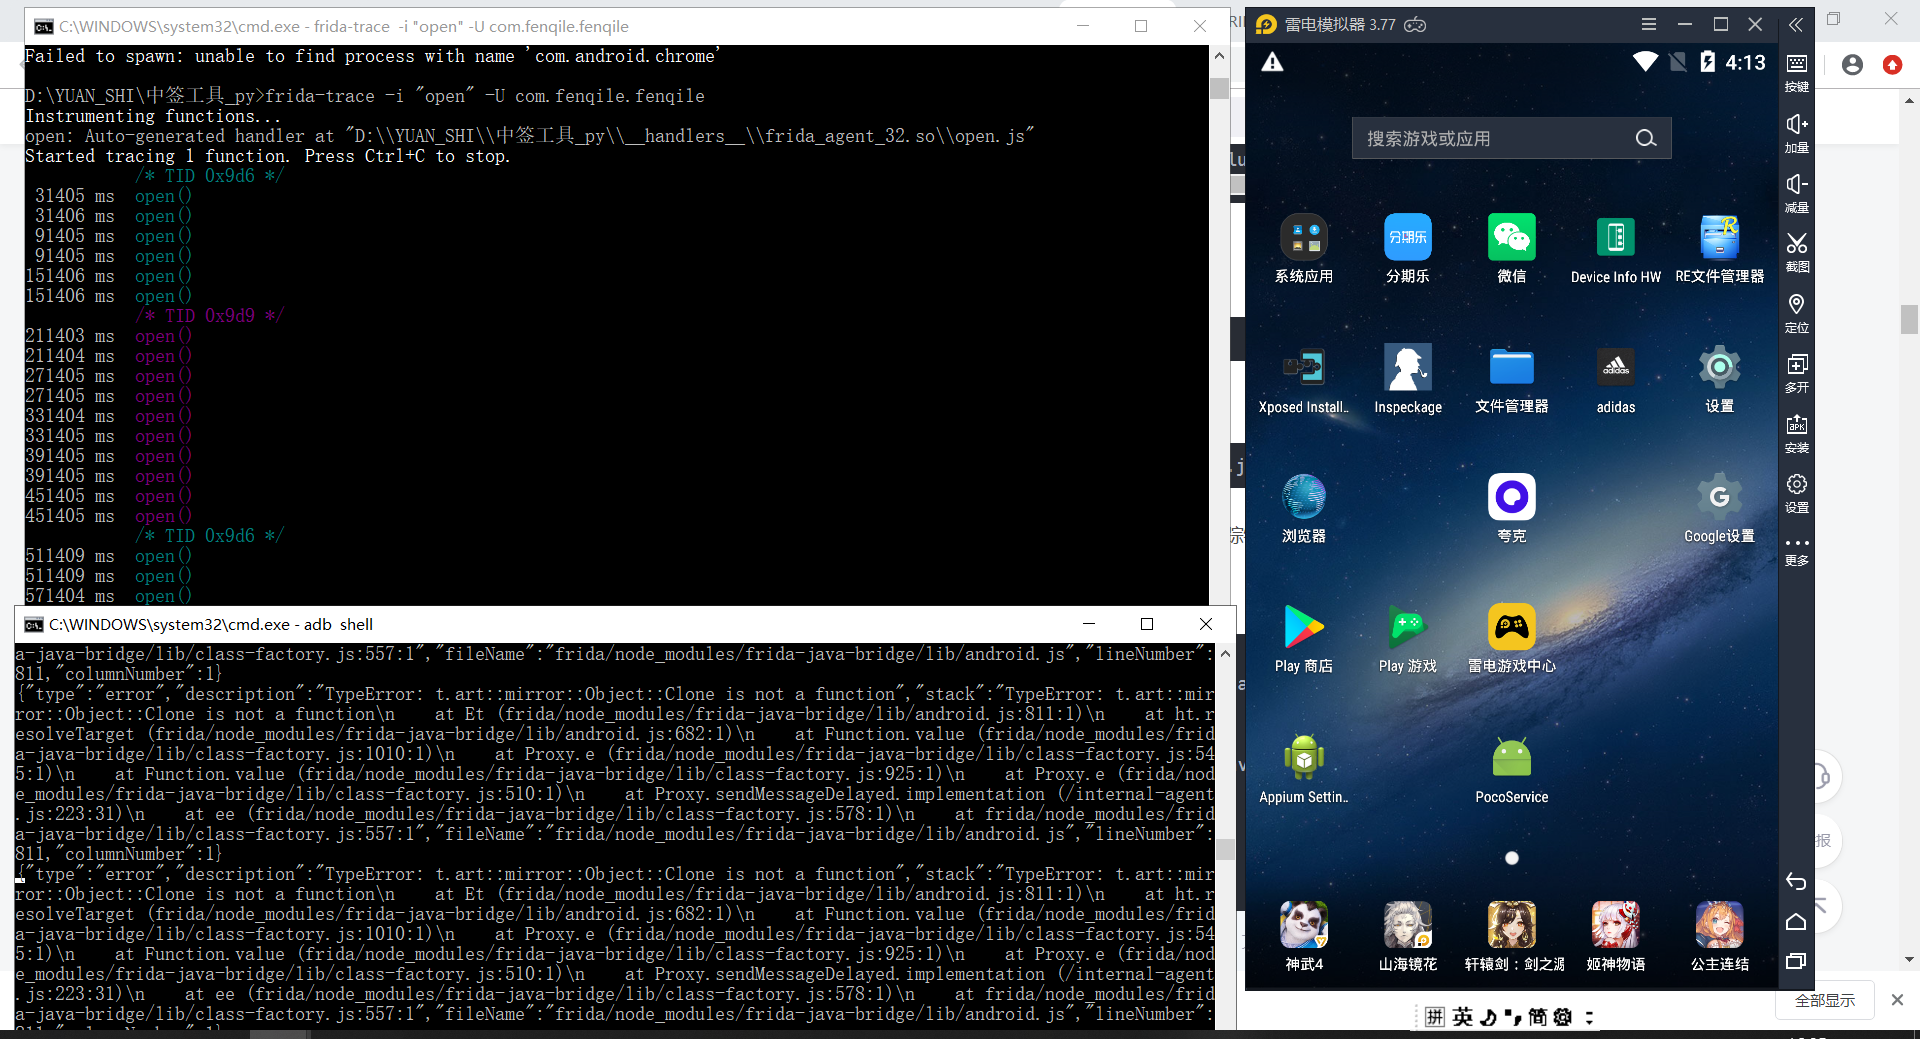Click the adb shell window scrollbar thumb
The width and height of the screenshot is (1920, 1039).
click(x=1225, y=850)
